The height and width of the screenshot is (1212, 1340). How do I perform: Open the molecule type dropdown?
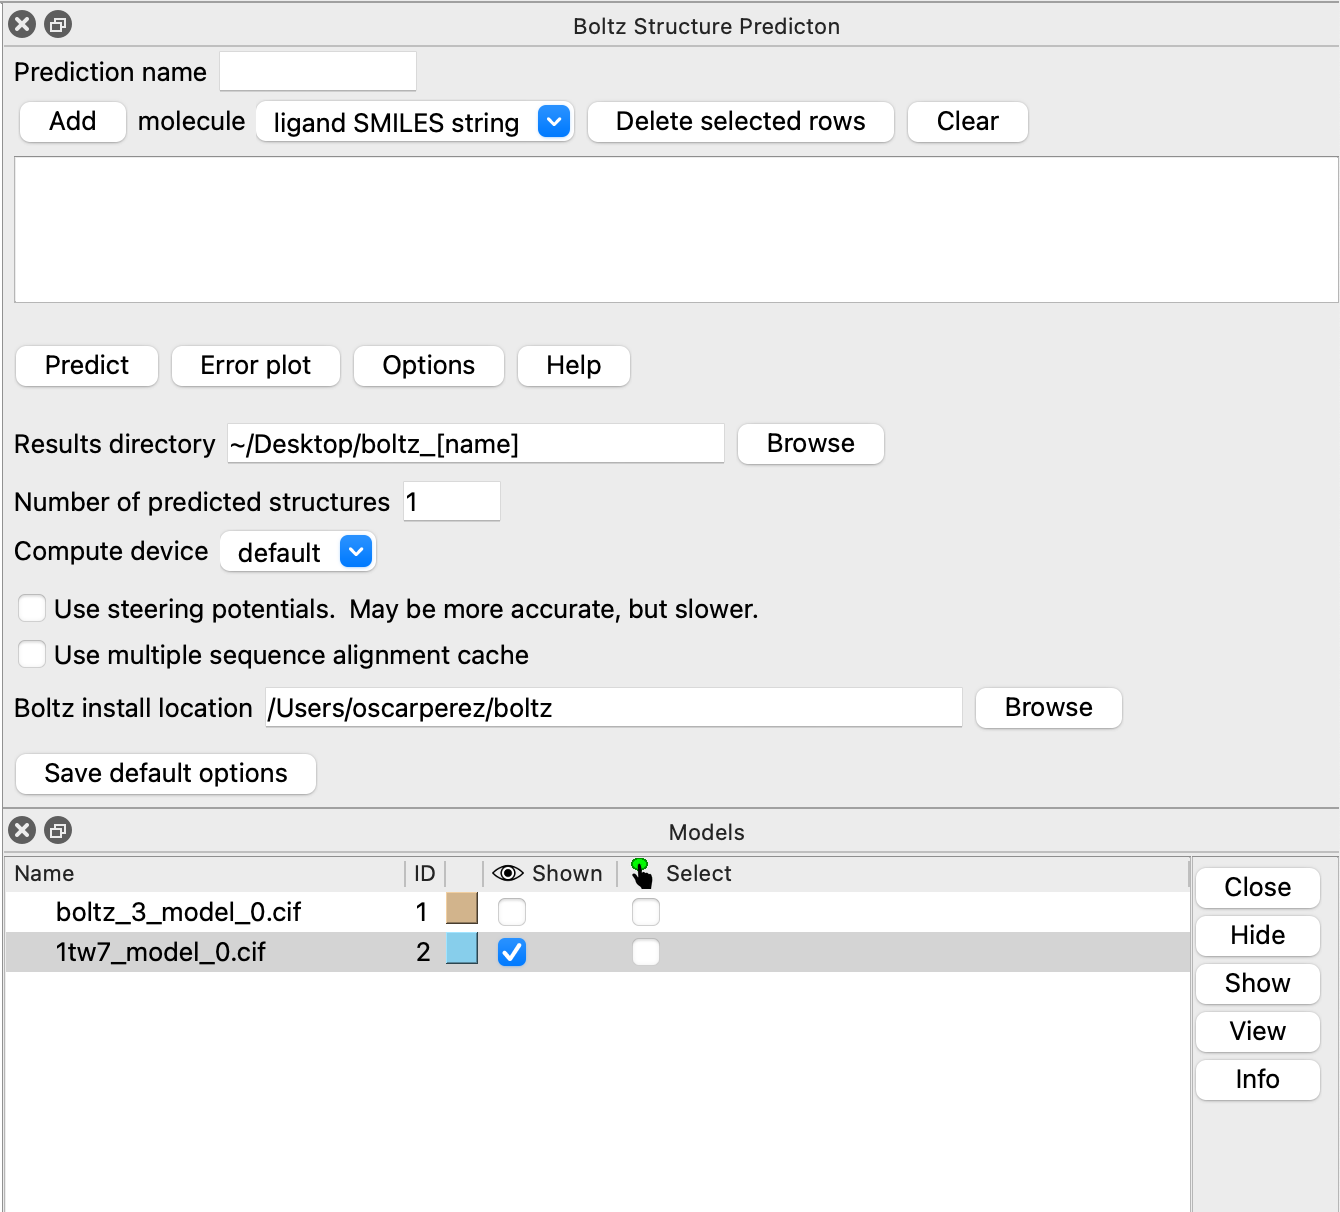pos(553,122)
